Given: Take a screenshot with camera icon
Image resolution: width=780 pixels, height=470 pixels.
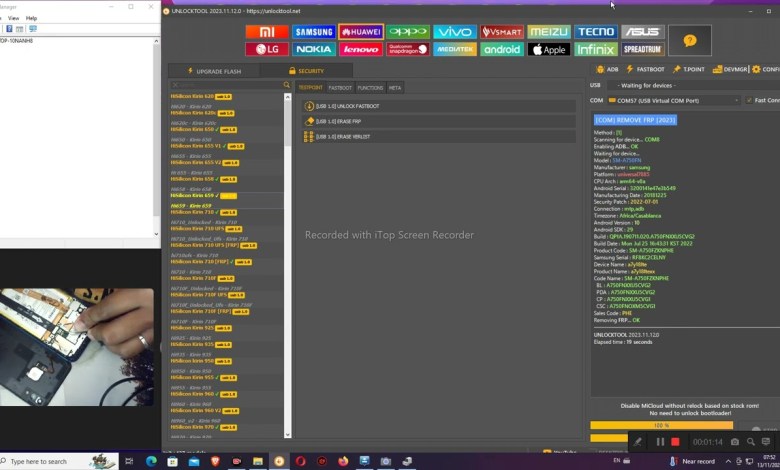Looking at the screenshot, I should 735,442.
